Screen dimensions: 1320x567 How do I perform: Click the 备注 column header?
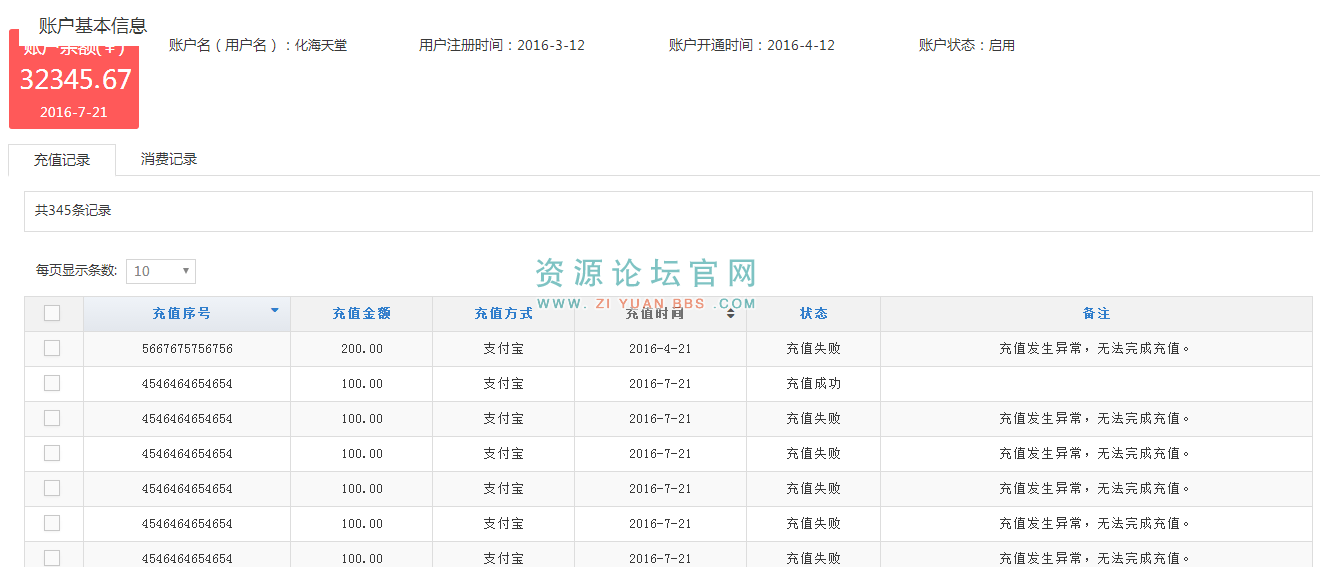tap(1097, 314)
